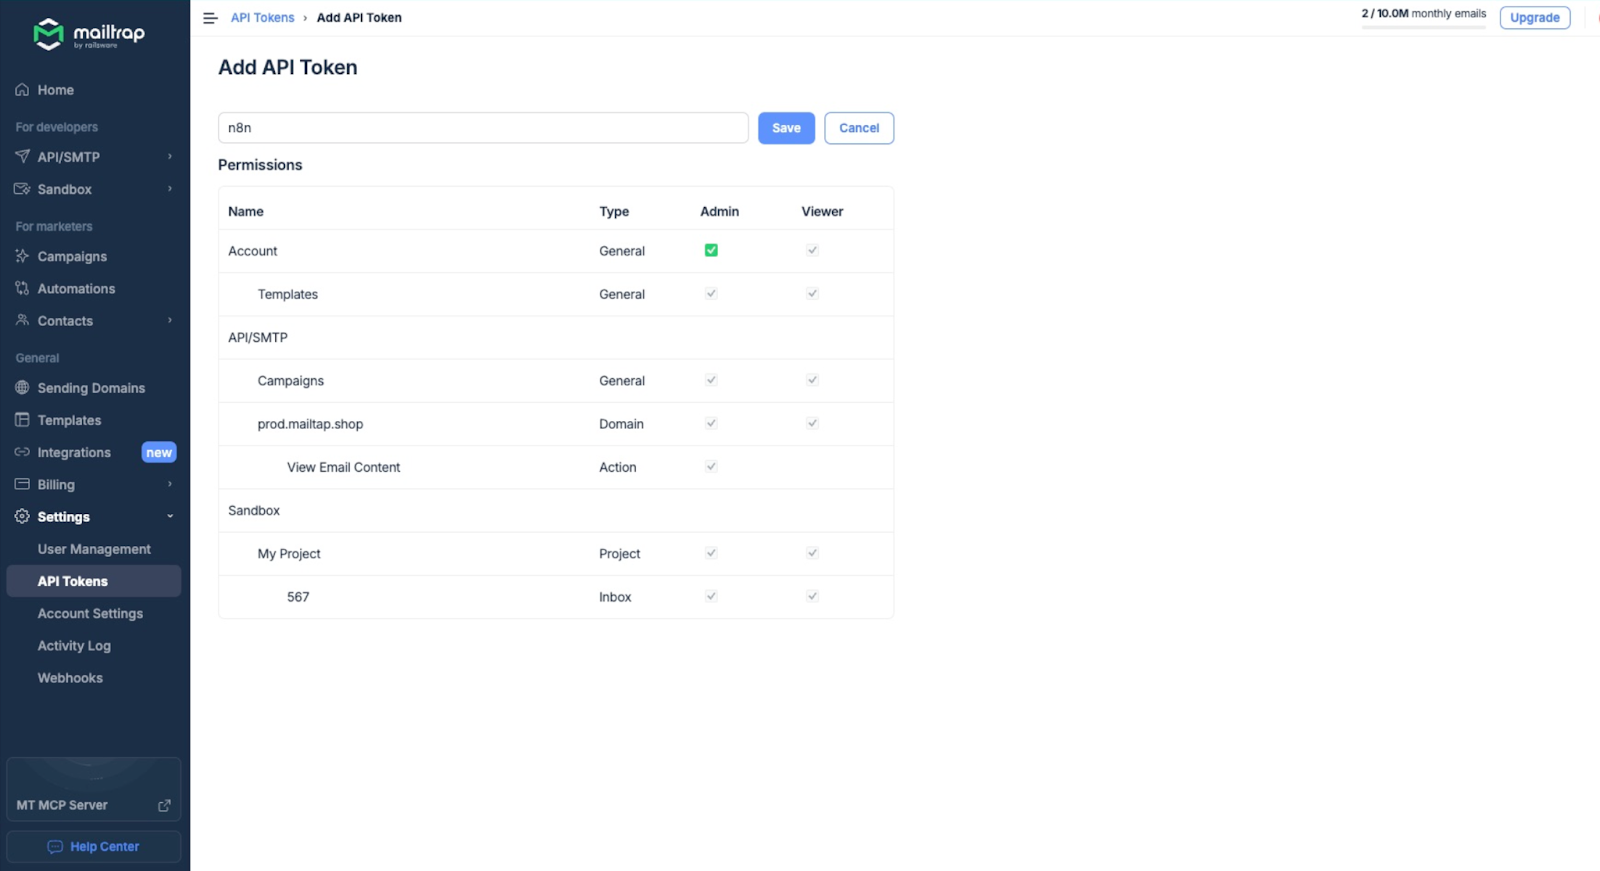Save the new API token
The image size is (1600, 871).
click(x=786, y=128)
